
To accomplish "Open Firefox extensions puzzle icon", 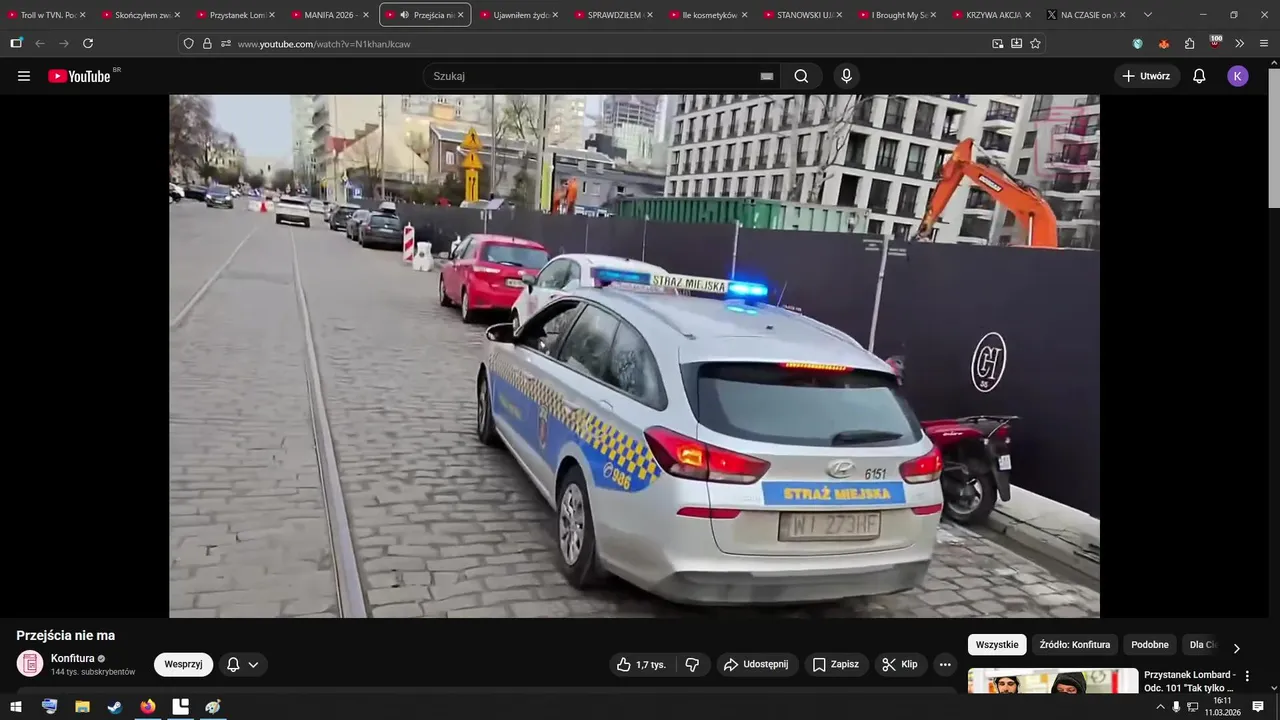I will (x=1189, y=43).
